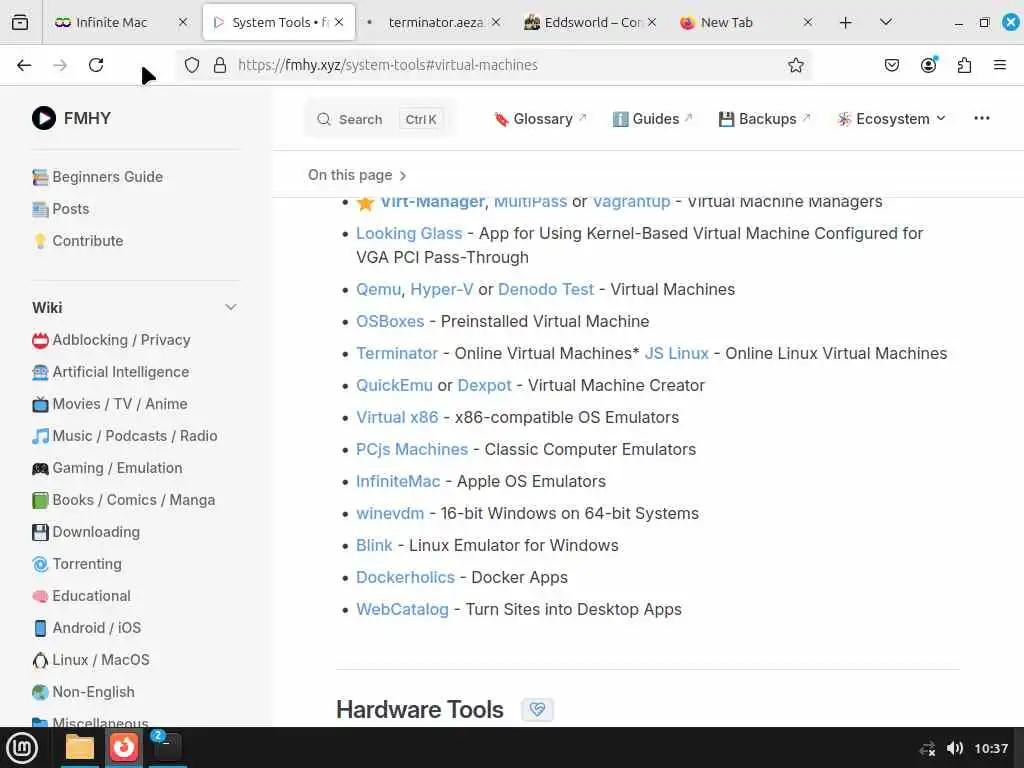Image resolution: width=1024 pixels, height=768 pixels.
Task: Click the FMHY logo icon
Action: [44, 118]
